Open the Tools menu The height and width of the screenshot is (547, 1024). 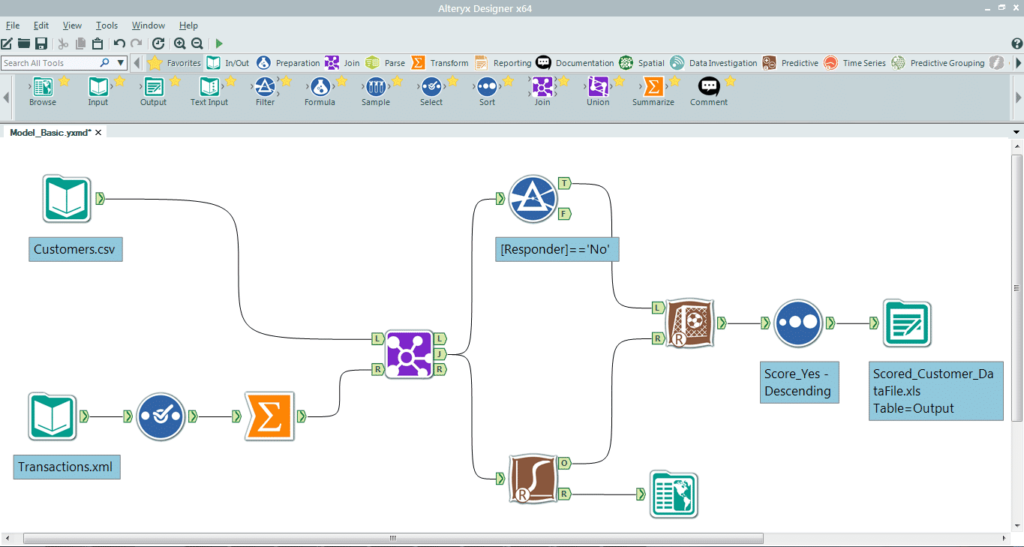tap(106, 25)
